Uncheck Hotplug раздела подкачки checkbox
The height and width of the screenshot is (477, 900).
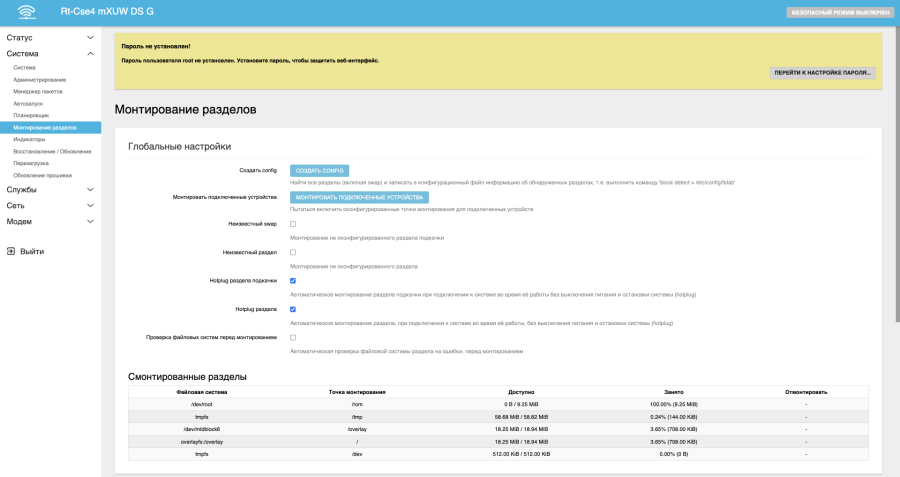coord(293,281)
